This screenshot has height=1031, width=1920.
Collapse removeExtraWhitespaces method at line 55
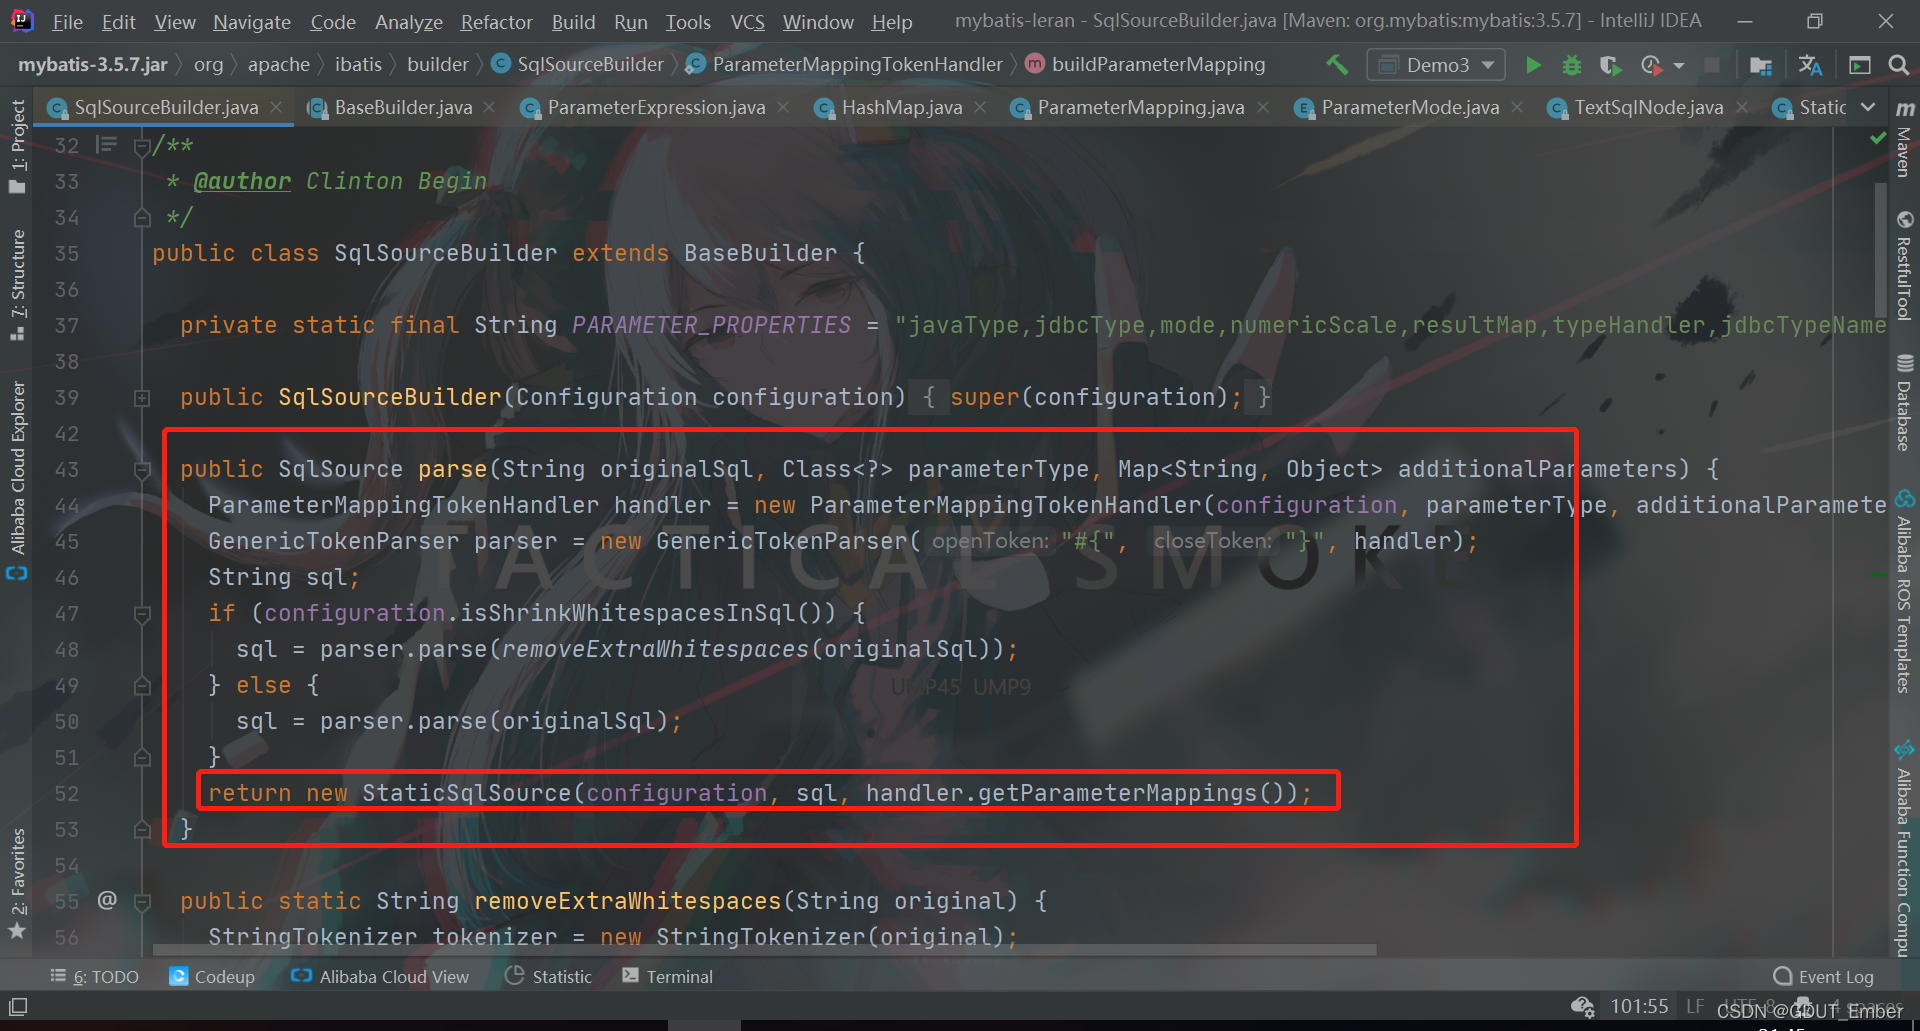pos(142,902)
